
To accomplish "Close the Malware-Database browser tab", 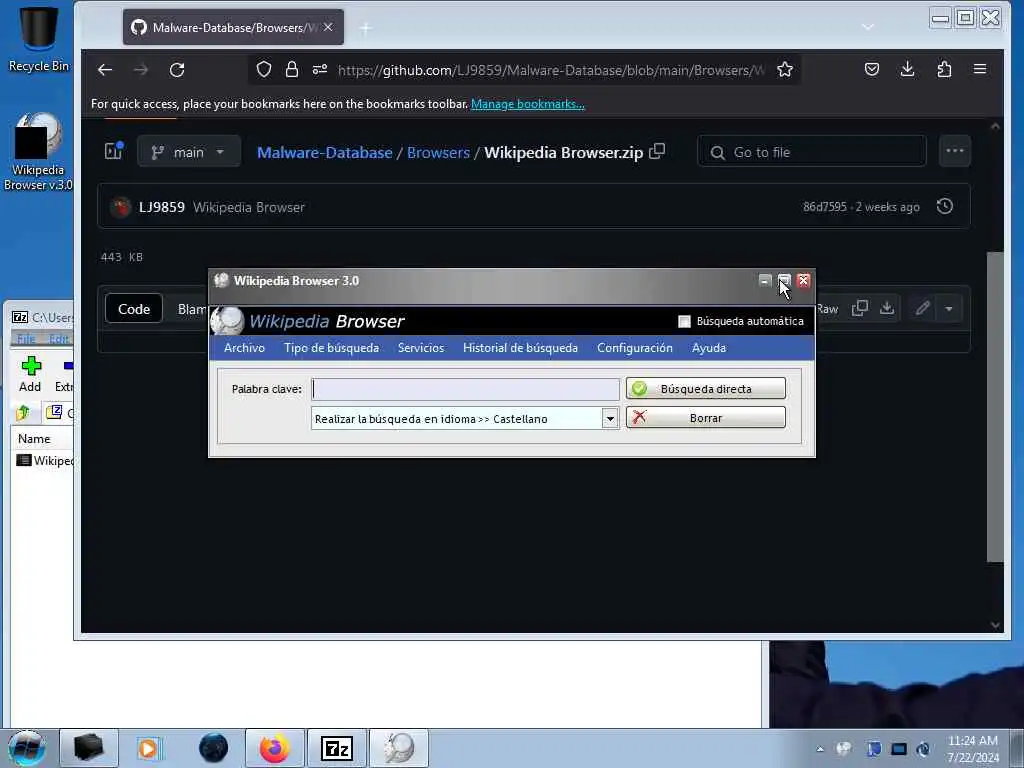I will [x=328, y=27].
